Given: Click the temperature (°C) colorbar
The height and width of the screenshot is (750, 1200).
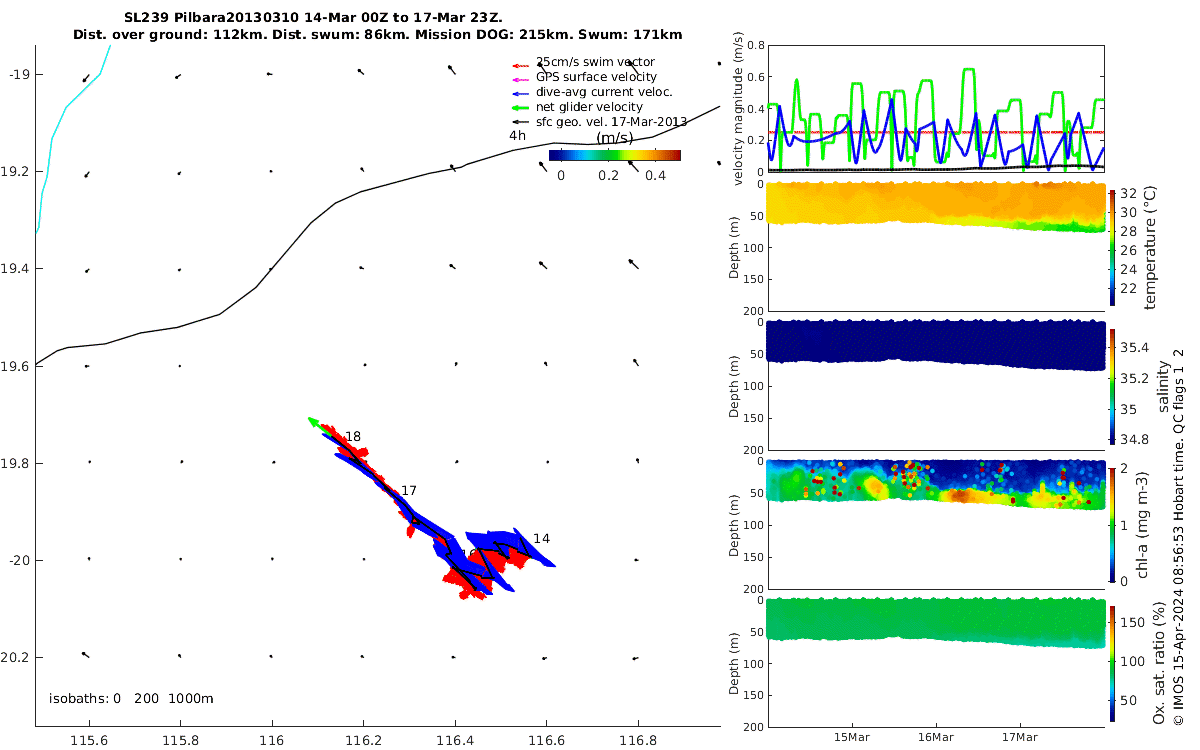Looking at the screenshot, I should [1112, 247].
